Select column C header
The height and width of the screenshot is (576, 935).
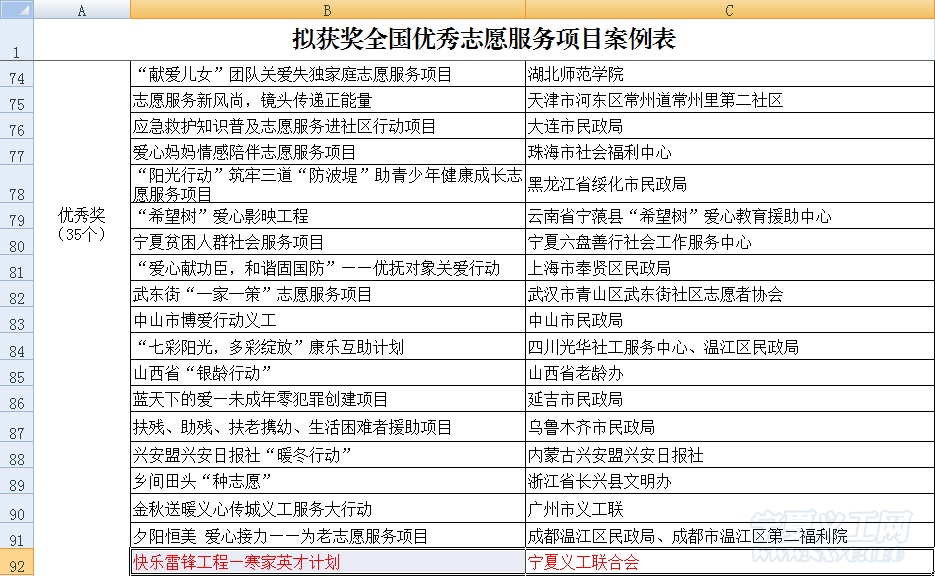coord(730,9)
